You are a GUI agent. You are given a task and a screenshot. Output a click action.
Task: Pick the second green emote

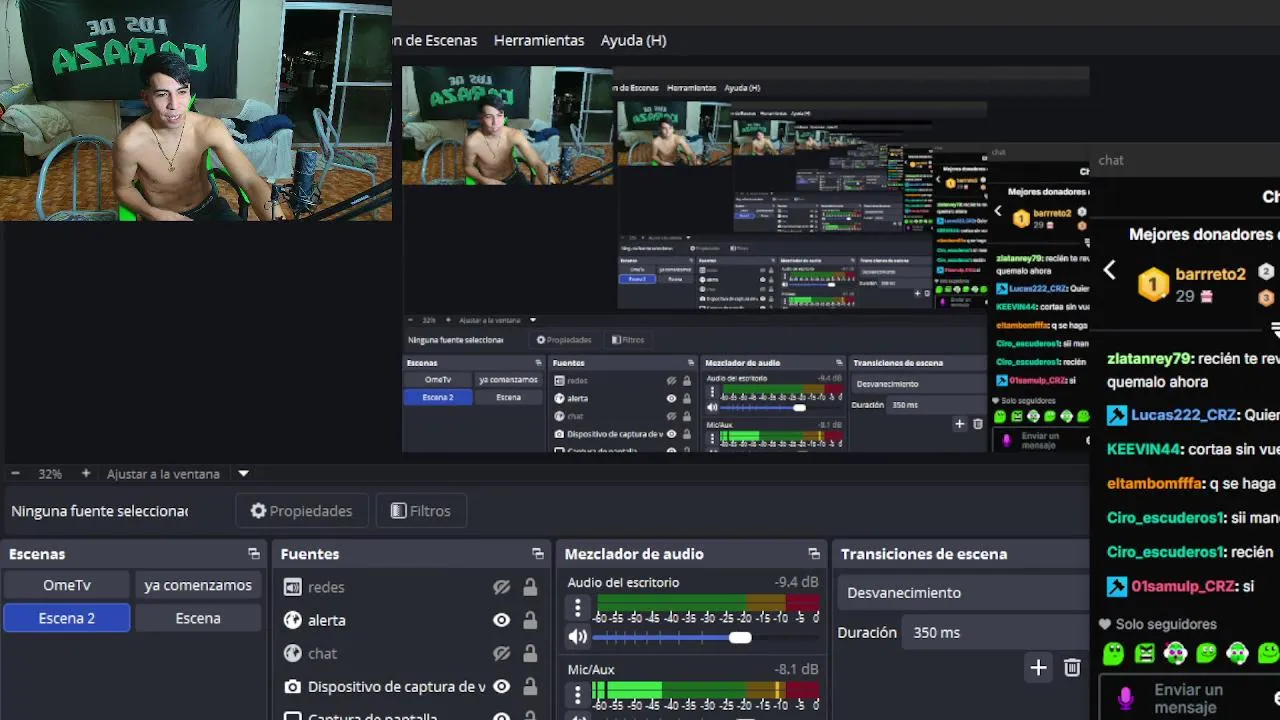tap(1145, 654)
